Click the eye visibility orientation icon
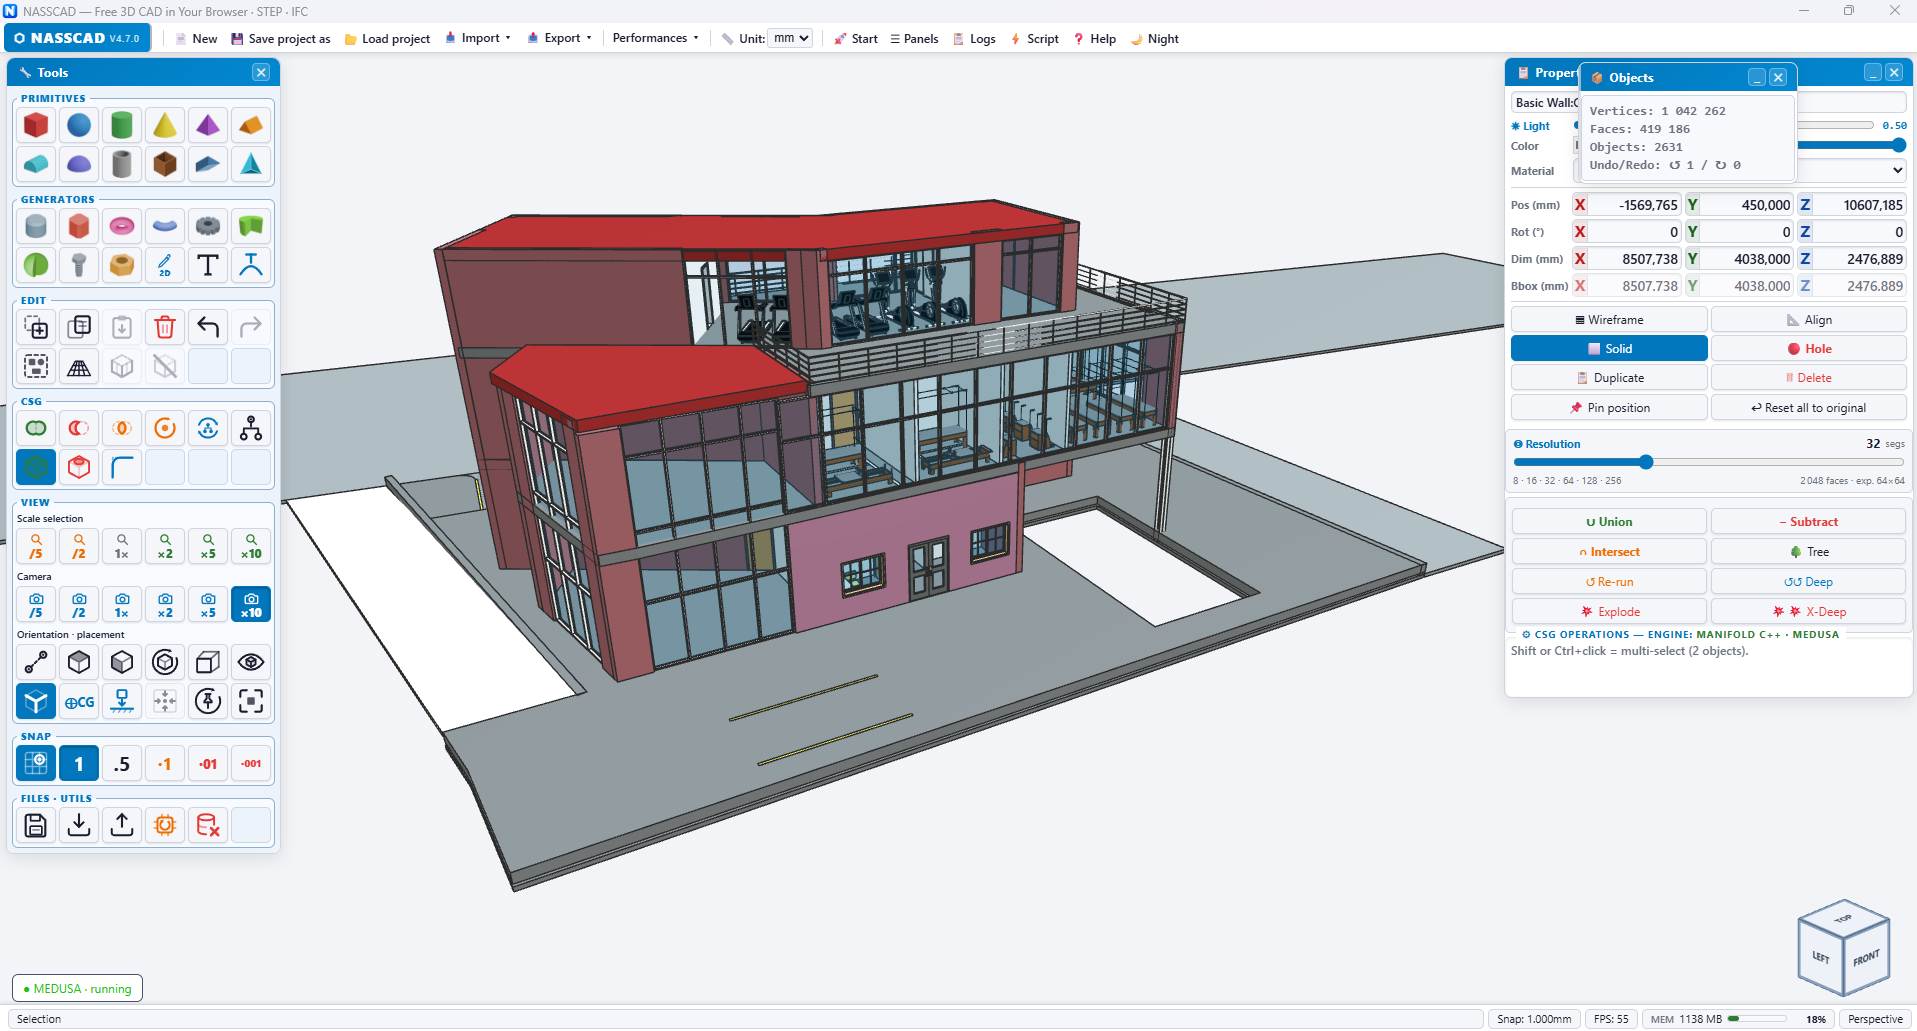This screenshot has height=1031, width=1917. pyautogui.click(x=251, y=662)
